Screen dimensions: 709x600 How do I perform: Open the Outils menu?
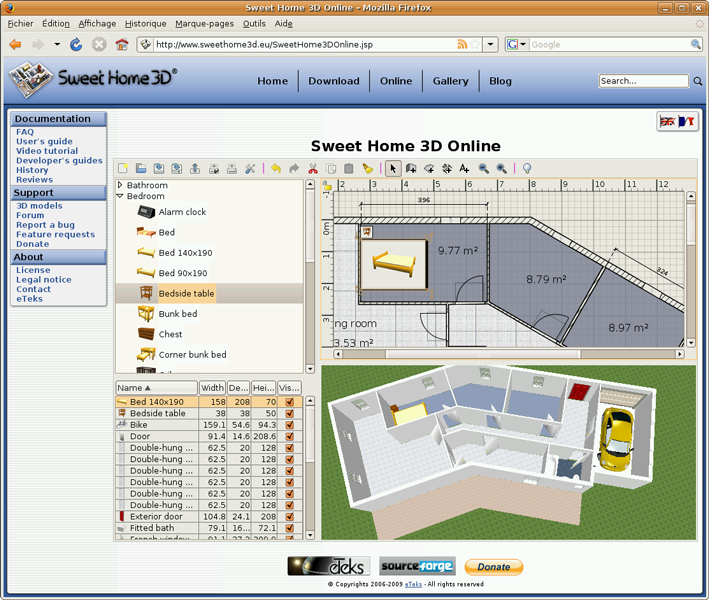pyautogui.click(x=254, y=24)
